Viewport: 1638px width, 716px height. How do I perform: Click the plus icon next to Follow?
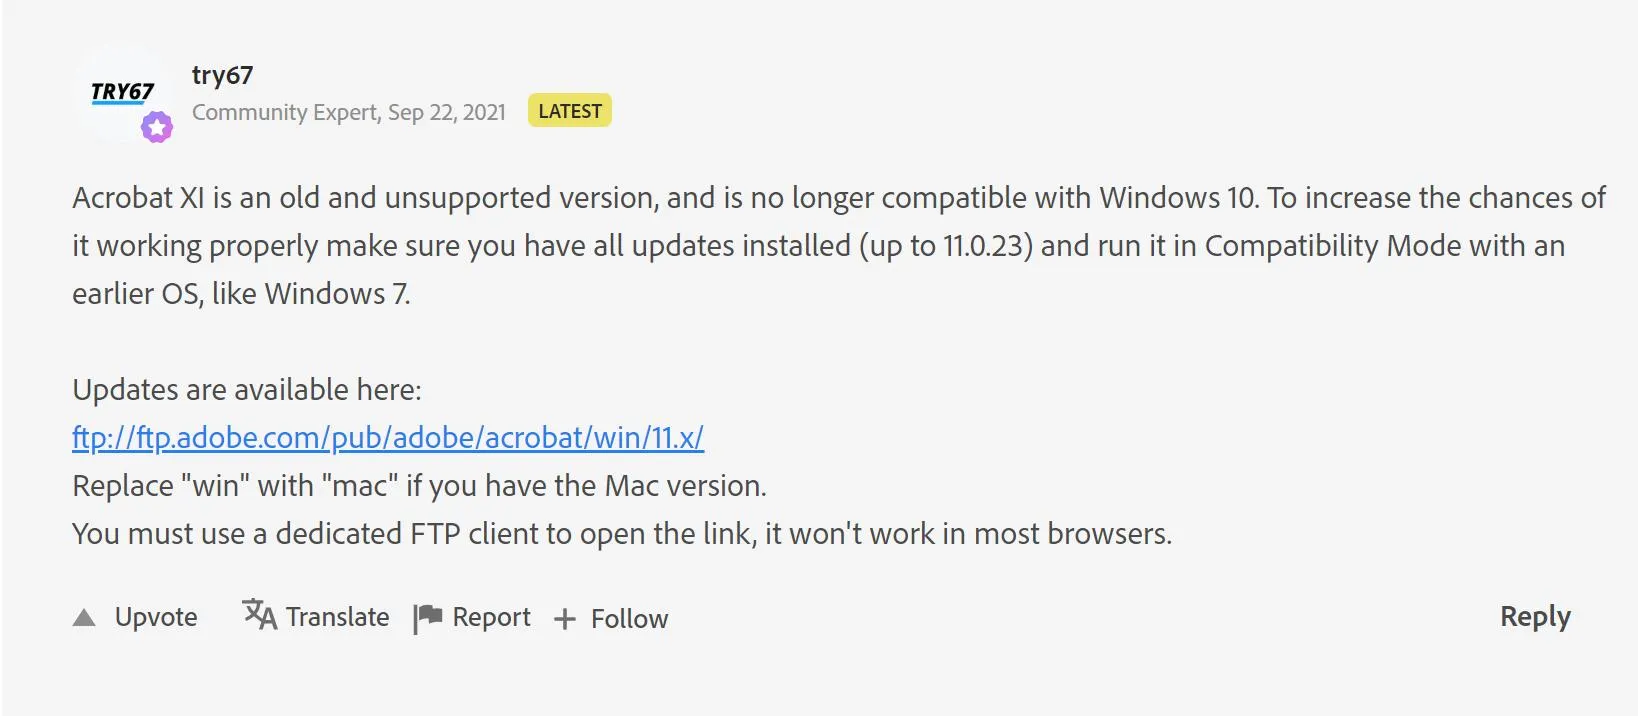[566, 618]
